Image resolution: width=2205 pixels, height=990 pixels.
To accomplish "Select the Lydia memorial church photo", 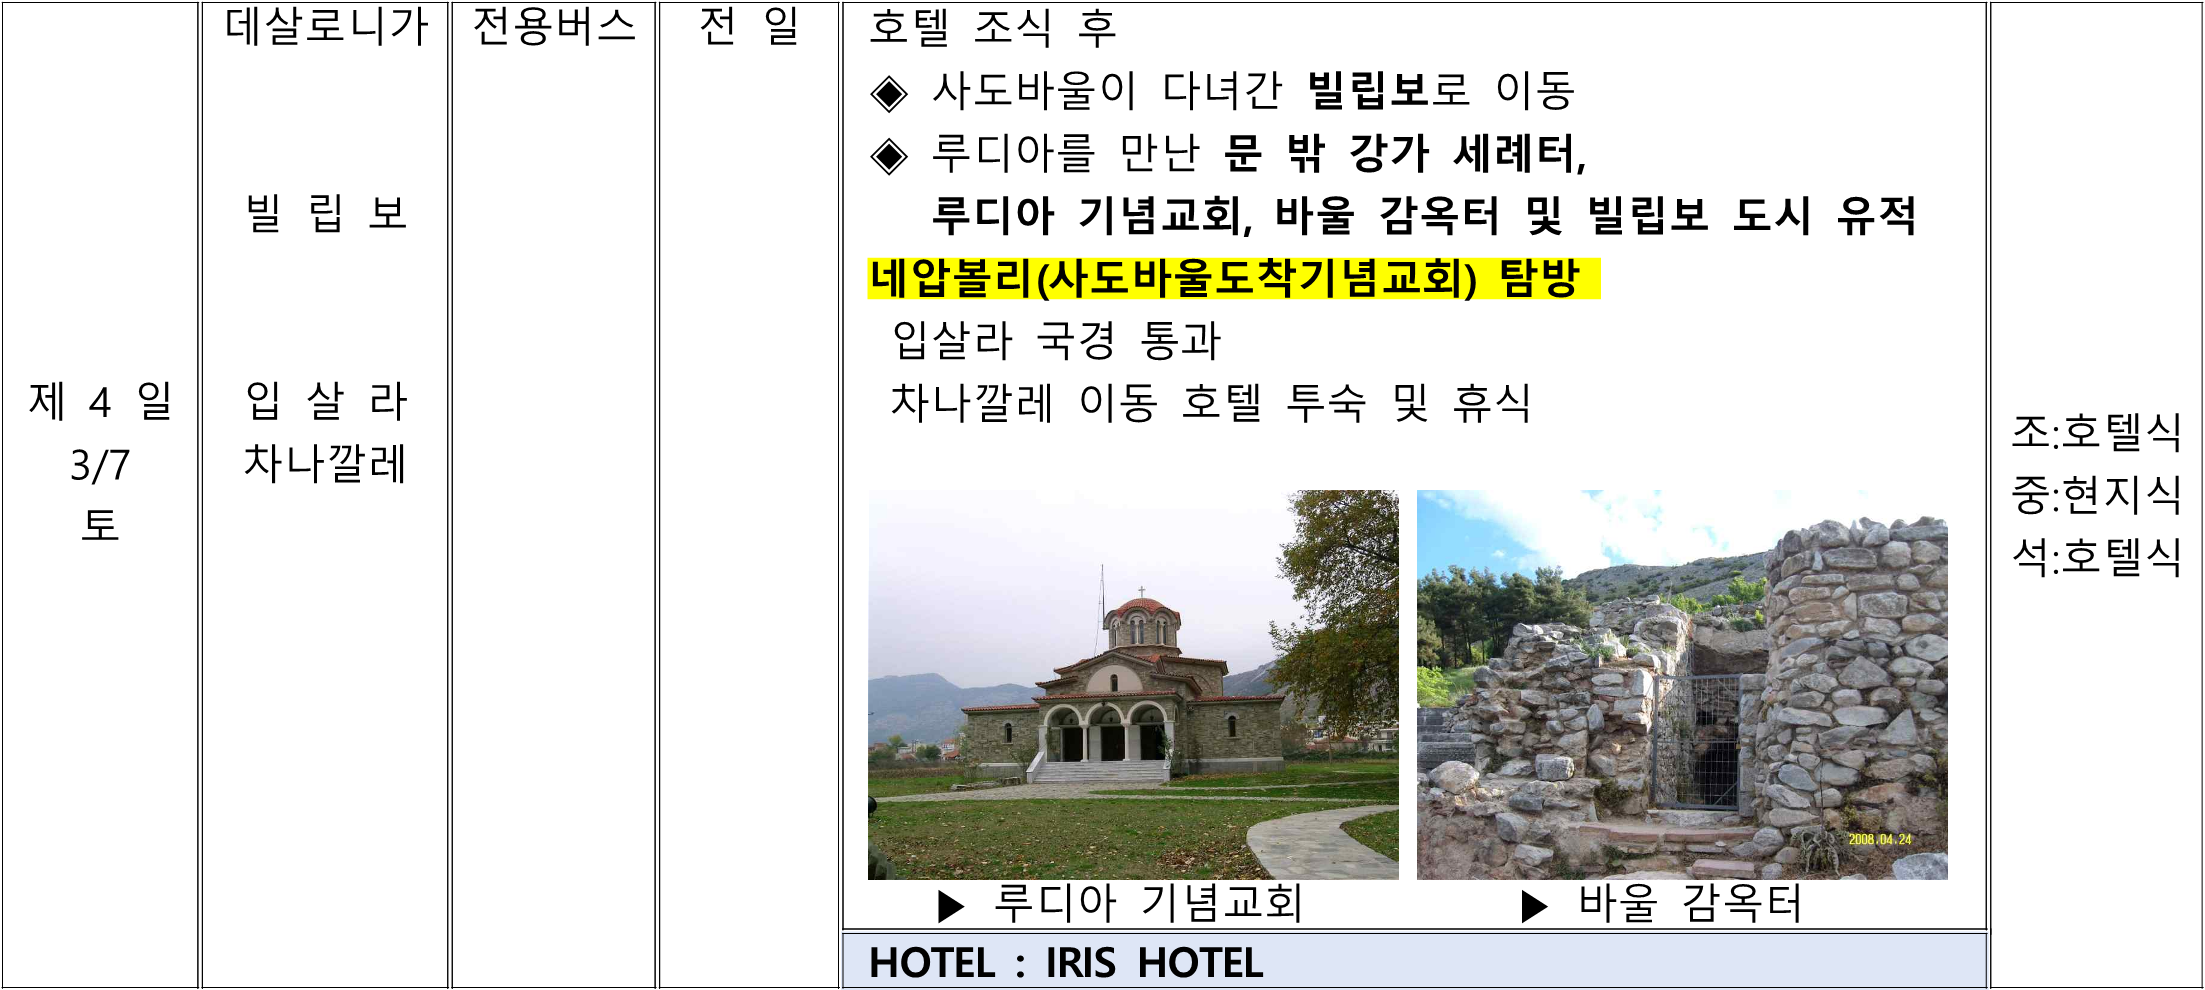I will coord(1133,685).
